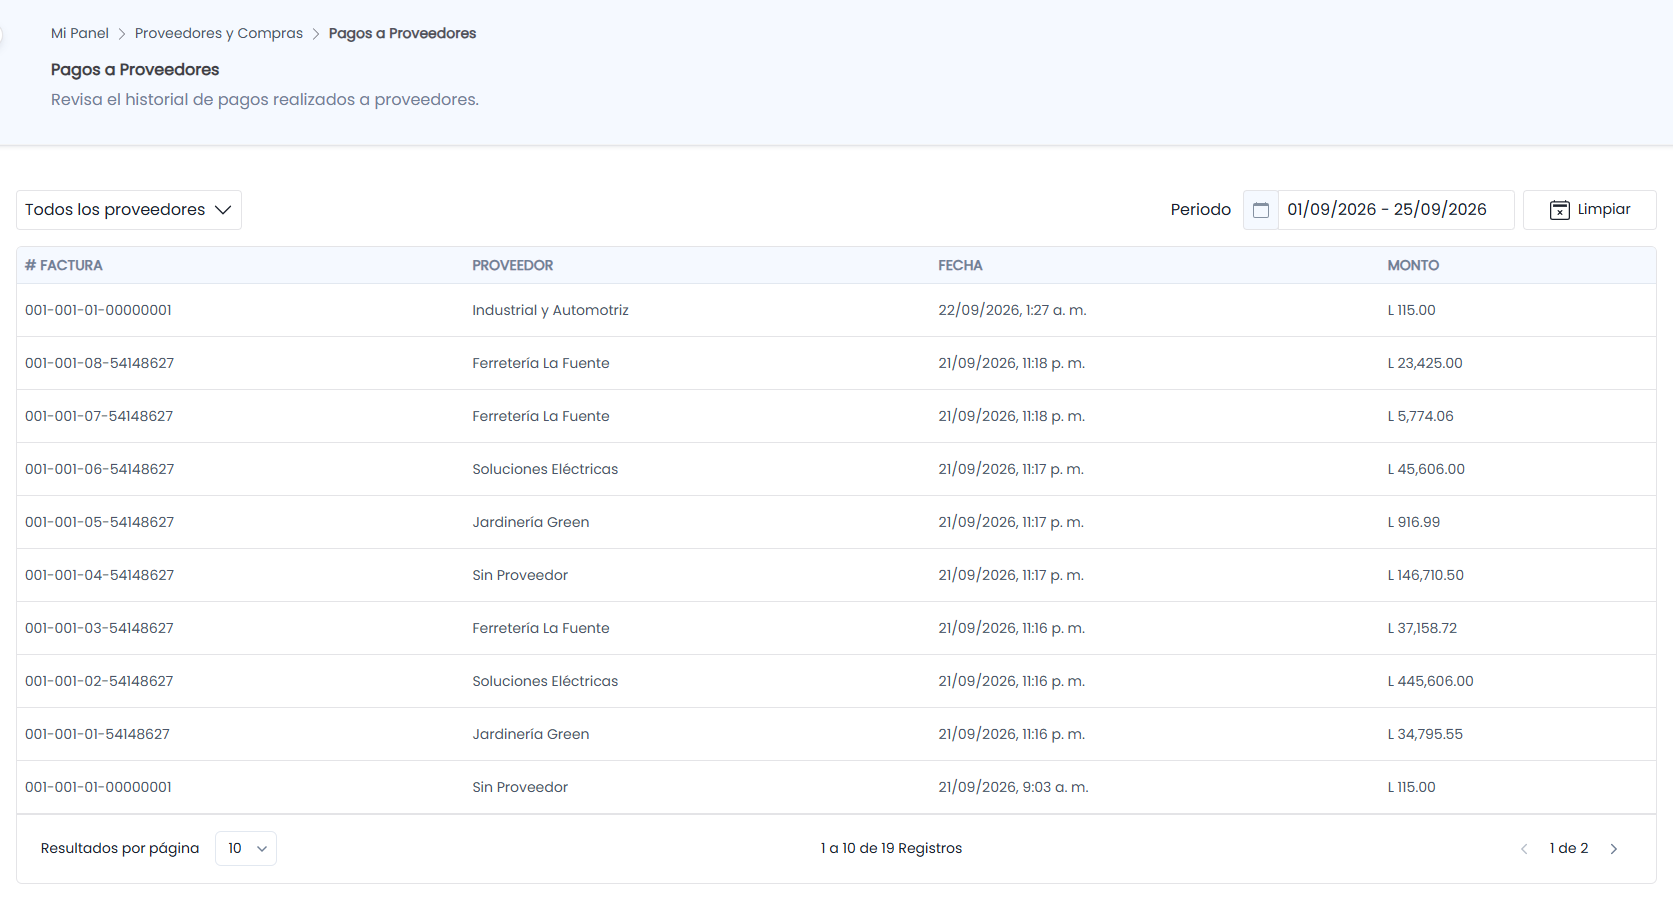Click the 1 de 2 page indicator
The image size is (1673, 897).
point(1569,849)
